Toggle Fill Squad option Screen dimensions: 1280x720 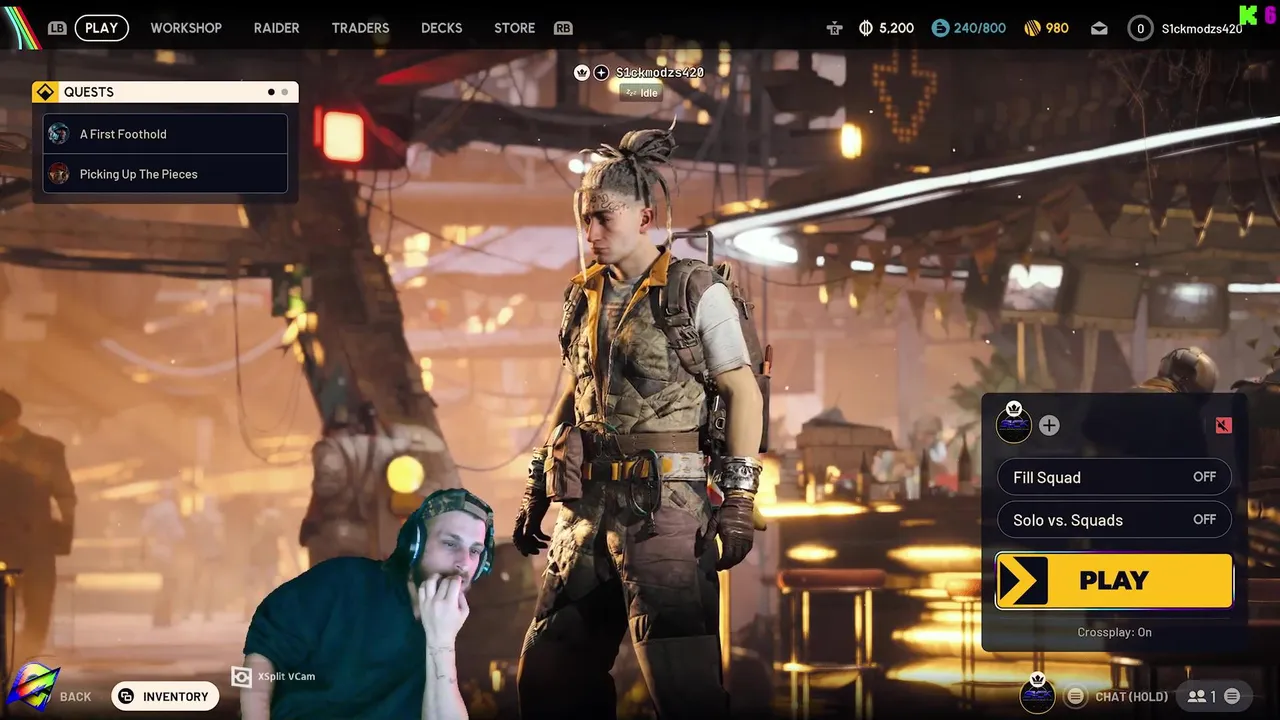pos(1114,477)
